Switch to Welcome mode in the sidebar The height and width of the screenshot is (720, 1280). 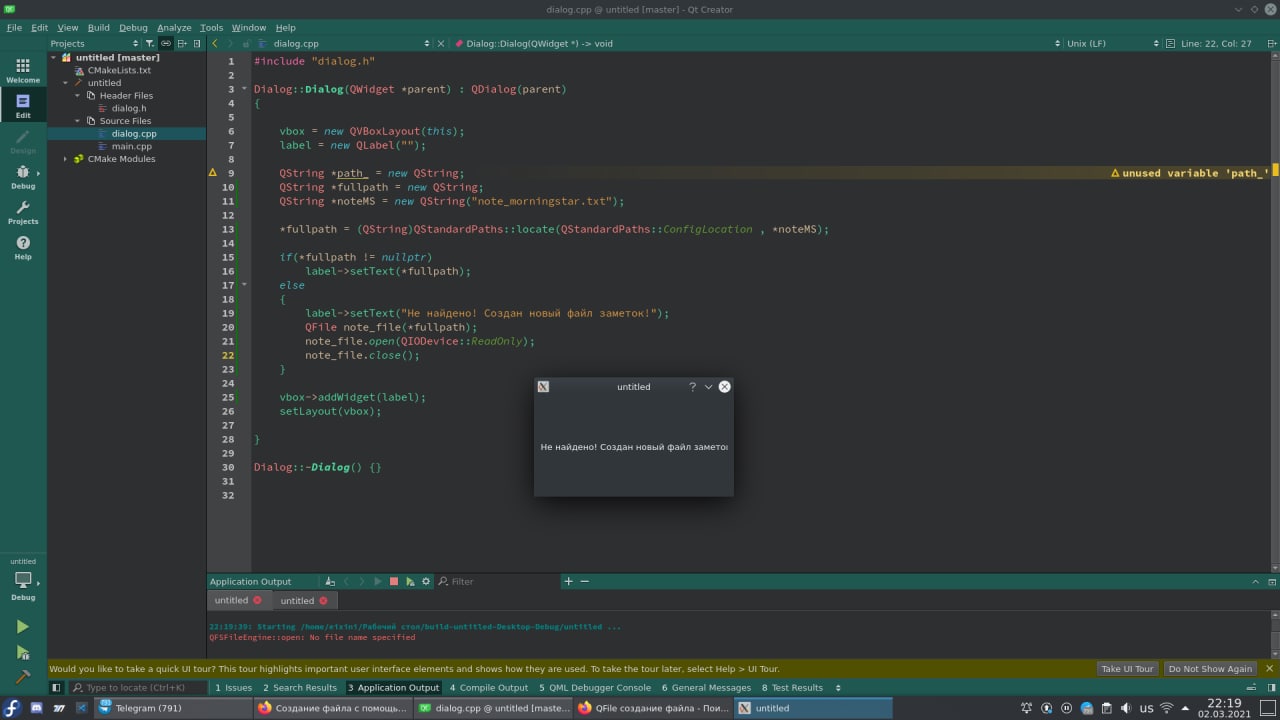click(x=22, y=70)
